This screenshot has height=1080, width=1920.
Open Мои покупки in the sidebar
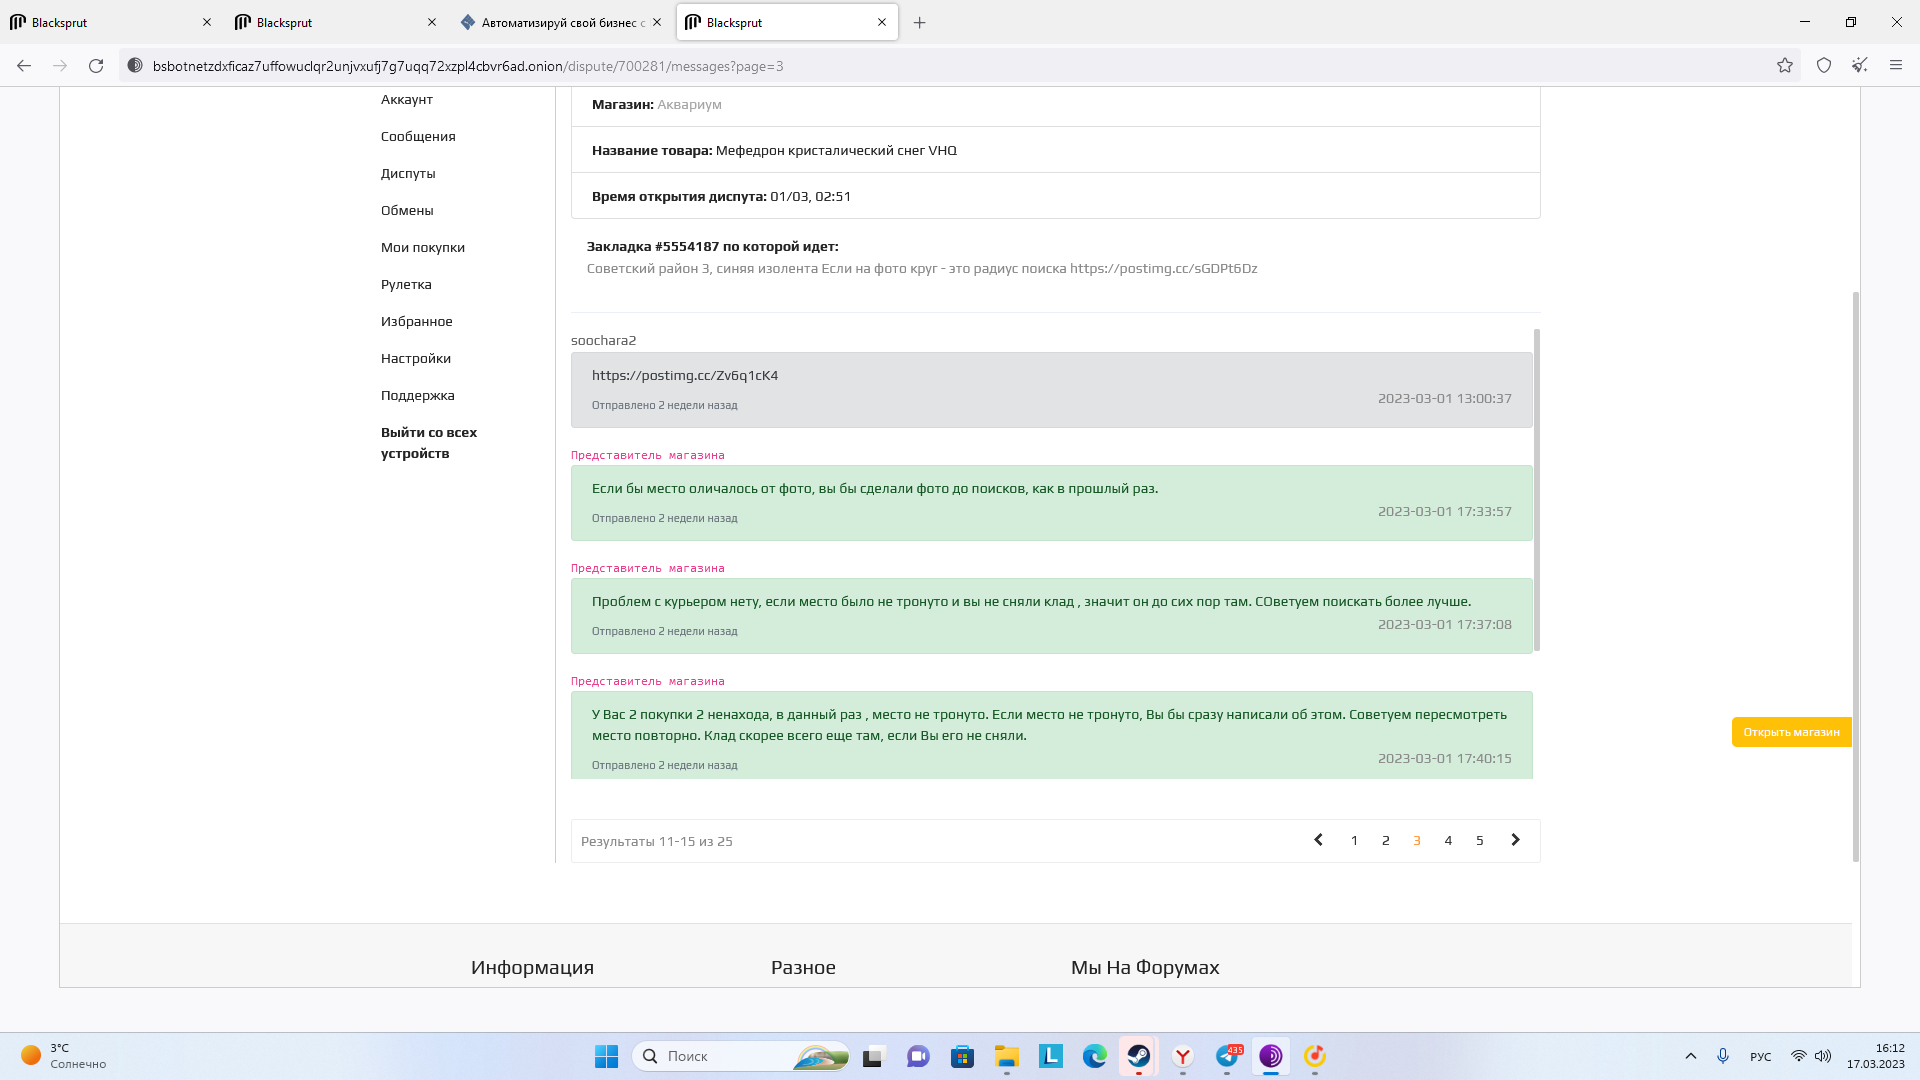(423, 247)
